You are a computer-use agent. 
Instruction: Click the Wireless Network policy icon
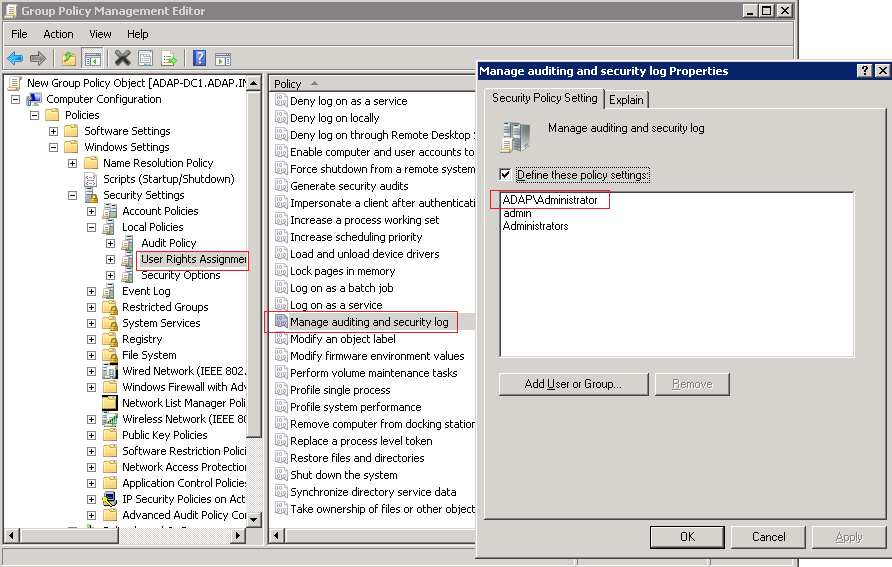pyautogui.click(x=110, y=419)
